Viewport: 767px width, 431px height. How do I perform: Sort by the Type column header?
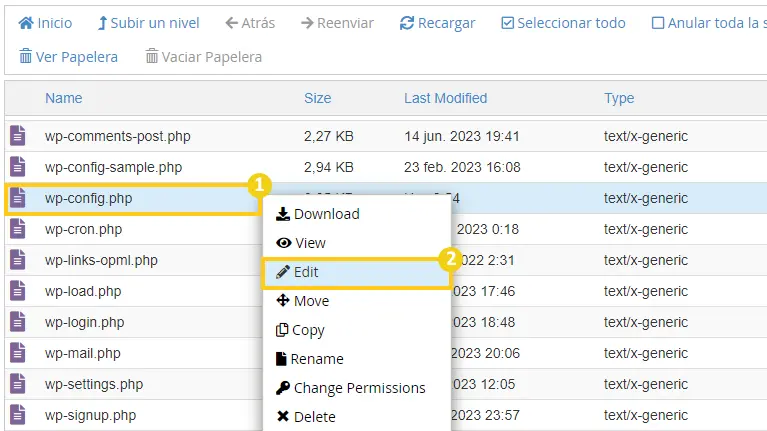tap(619, 98)
